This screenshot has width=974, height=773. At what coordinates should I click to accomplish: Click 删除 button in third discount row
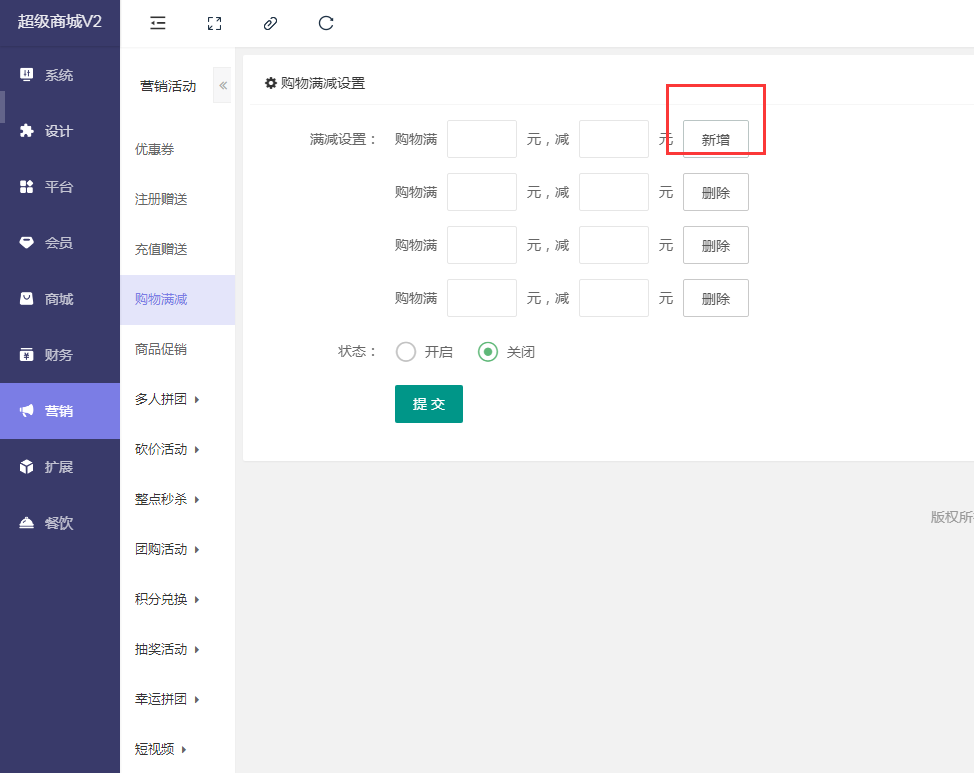point(716,245)
